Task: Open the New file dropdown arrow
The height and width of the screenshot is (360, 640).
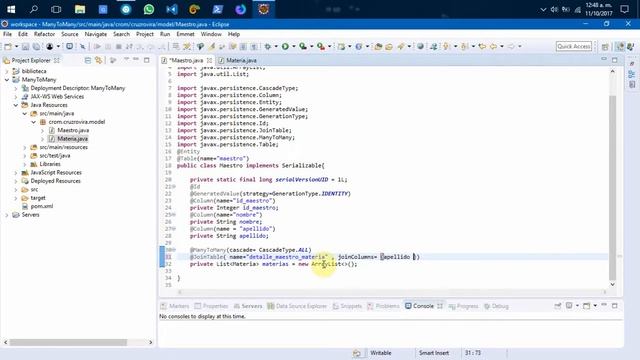Action: tap(16, 47)
